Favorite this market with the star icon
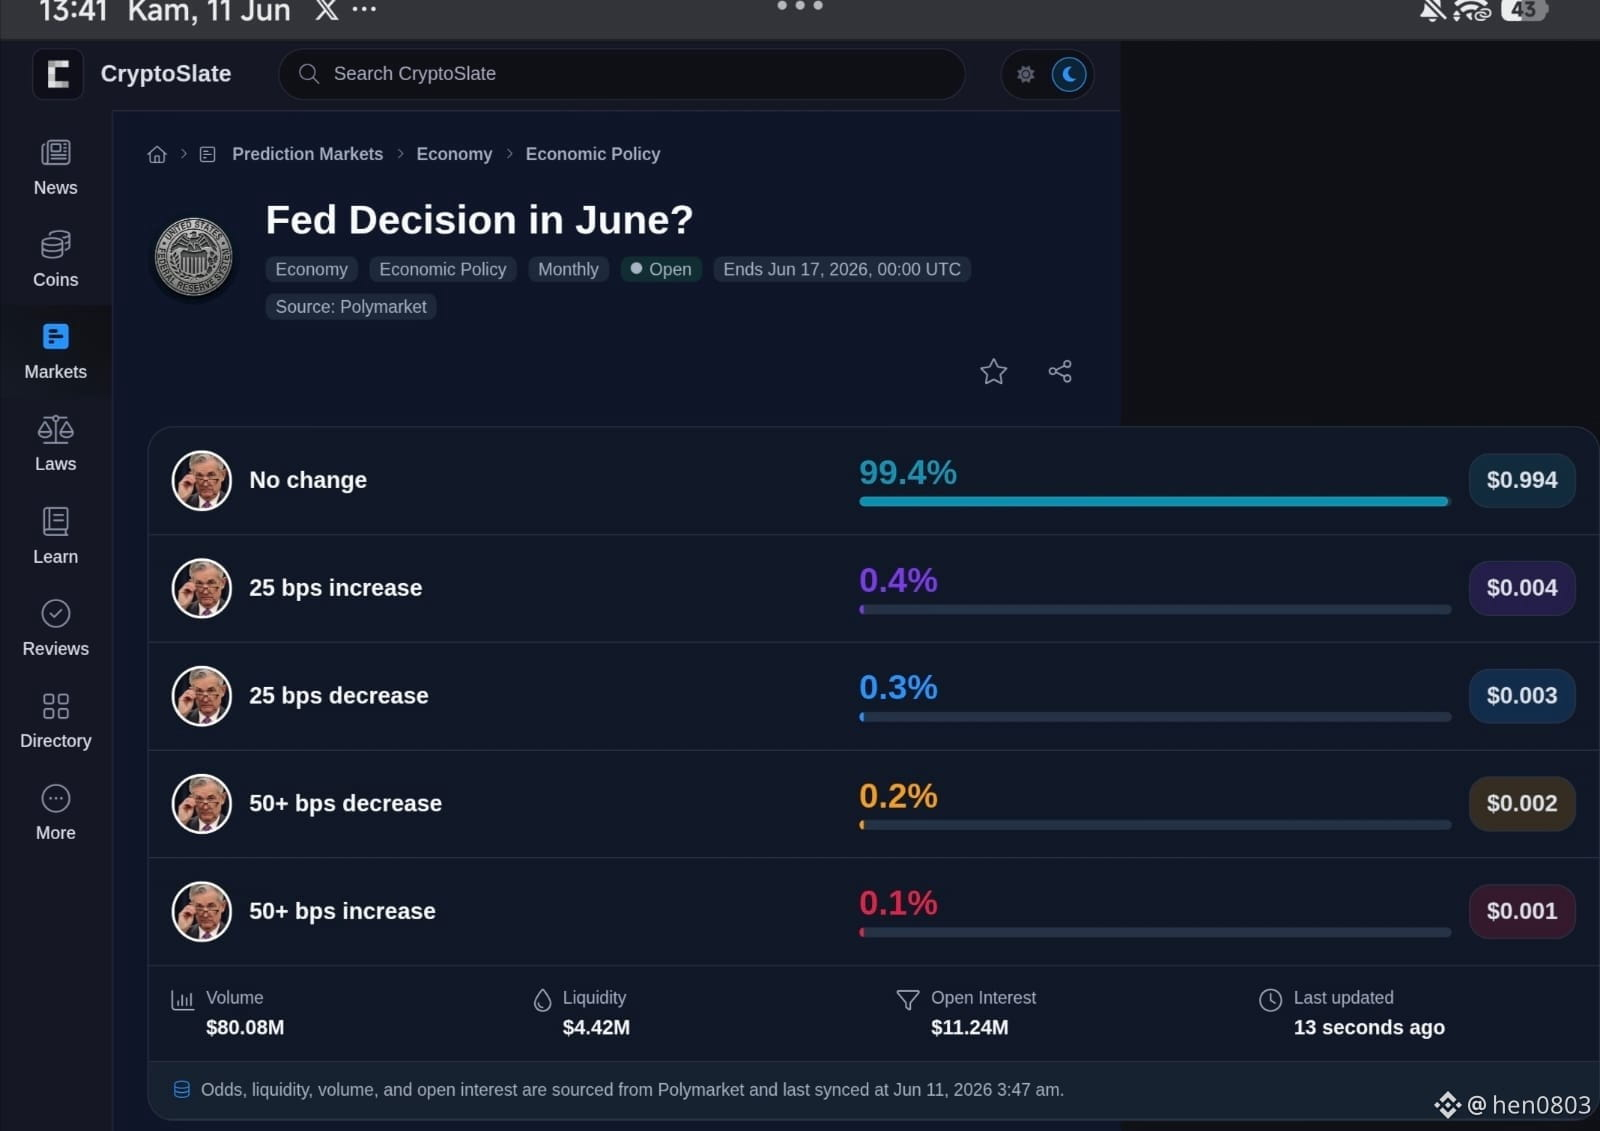Screen dimensions: 1600x1131 pos(993,372)
